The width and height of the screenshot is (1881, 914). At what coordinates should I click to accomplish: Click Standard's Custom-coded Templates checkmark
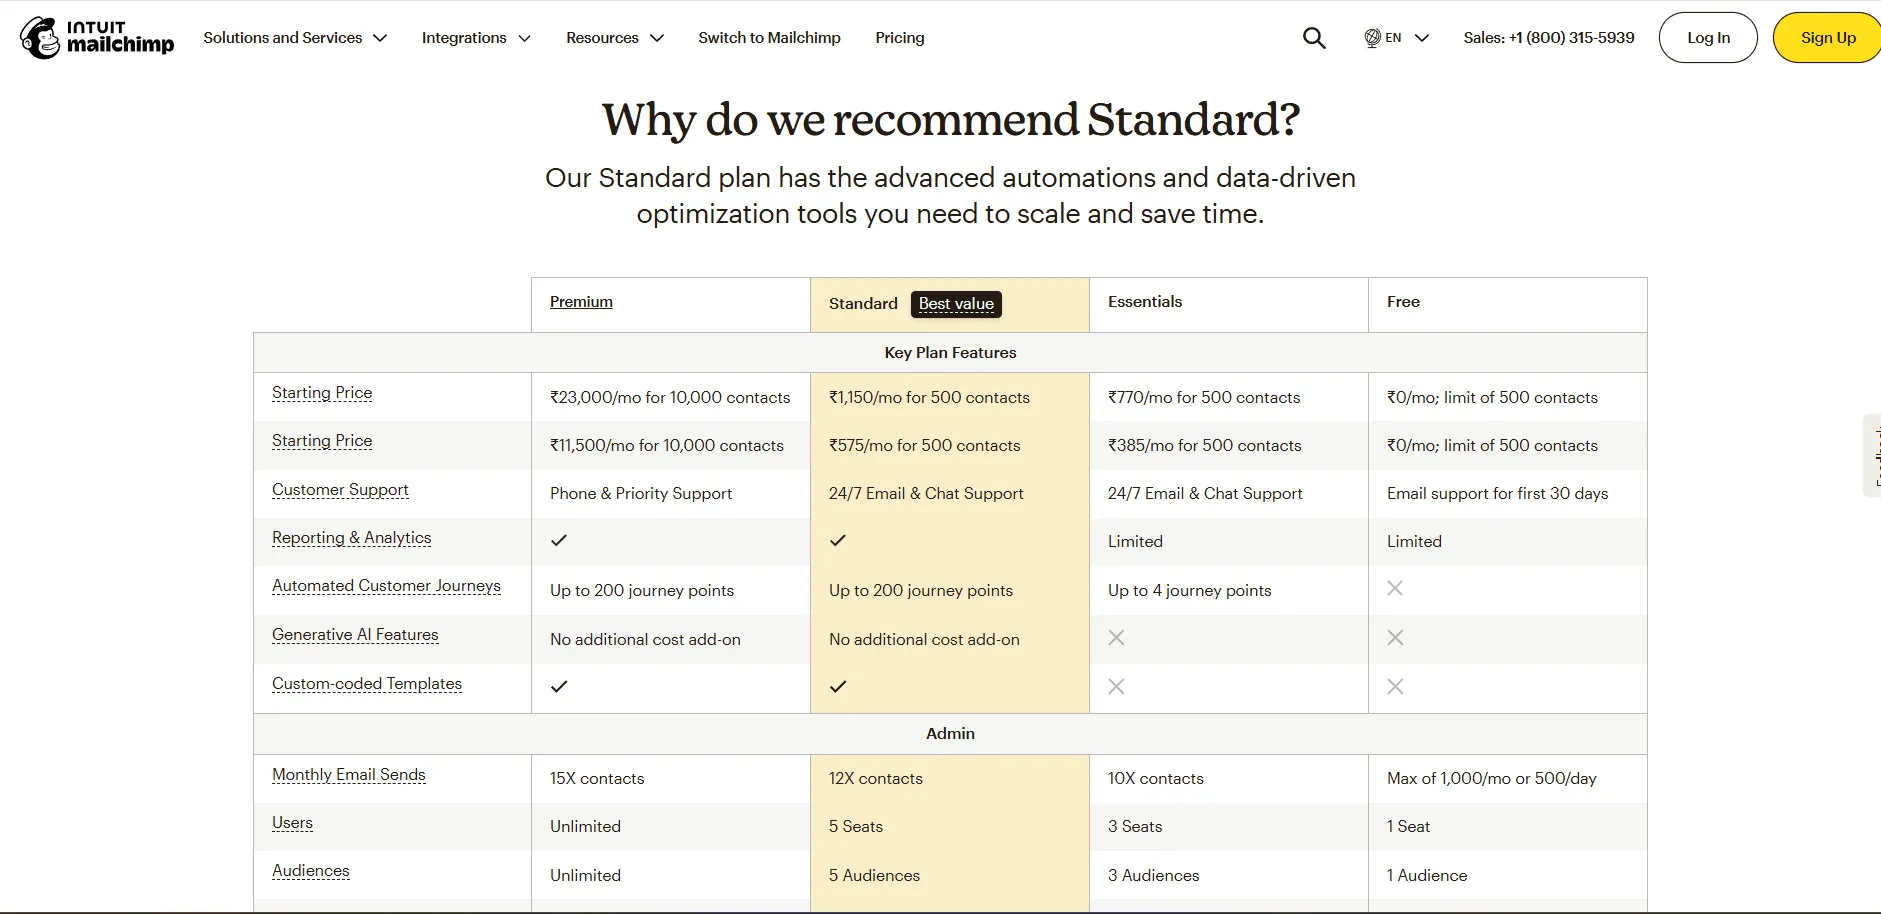838,686
